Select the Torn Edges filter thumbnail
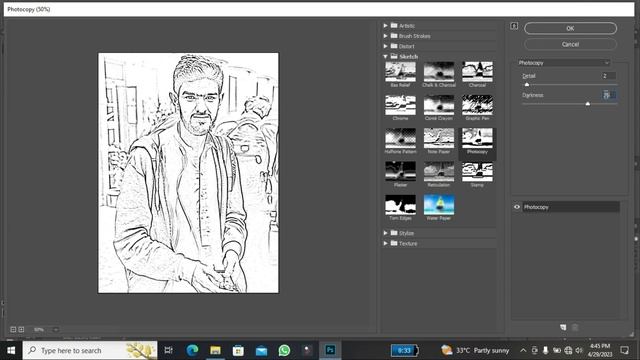 pyautogui.click(x=400, y=205)
